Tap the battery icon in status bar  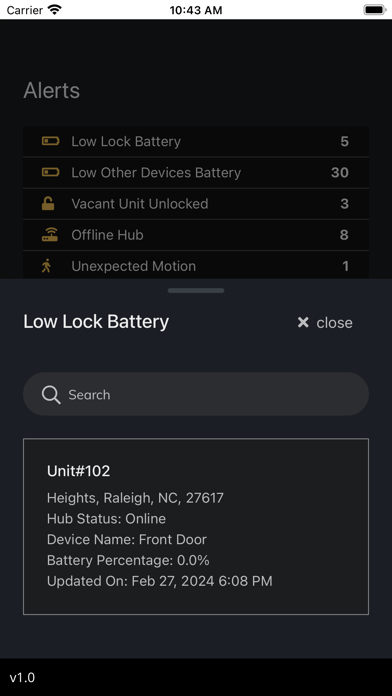click(x=375, y=10)
